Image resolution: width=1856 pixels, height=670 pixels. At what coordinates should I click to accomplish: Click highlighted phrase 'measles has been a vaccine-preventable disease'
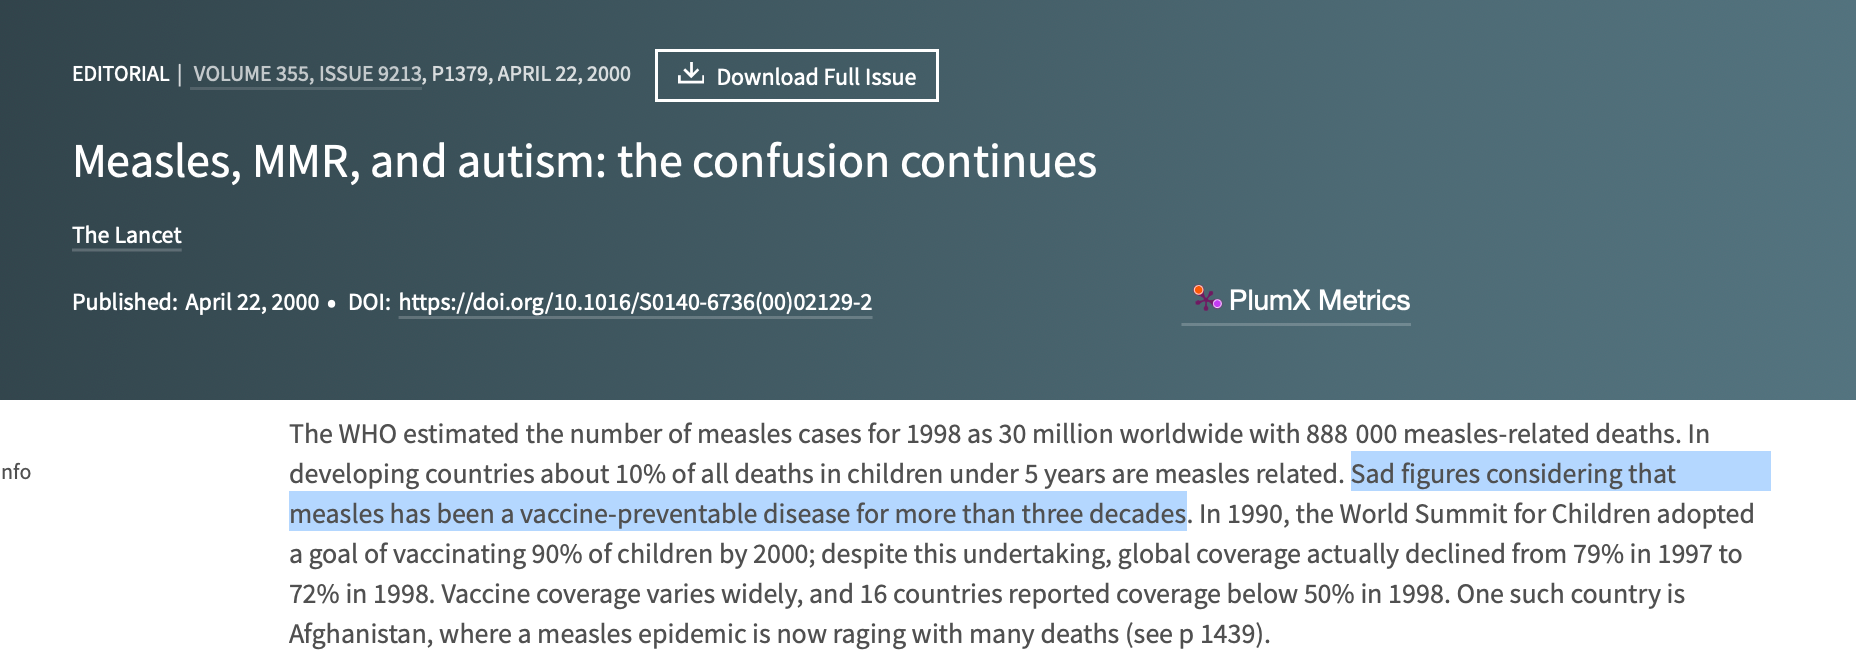[569, 514]
